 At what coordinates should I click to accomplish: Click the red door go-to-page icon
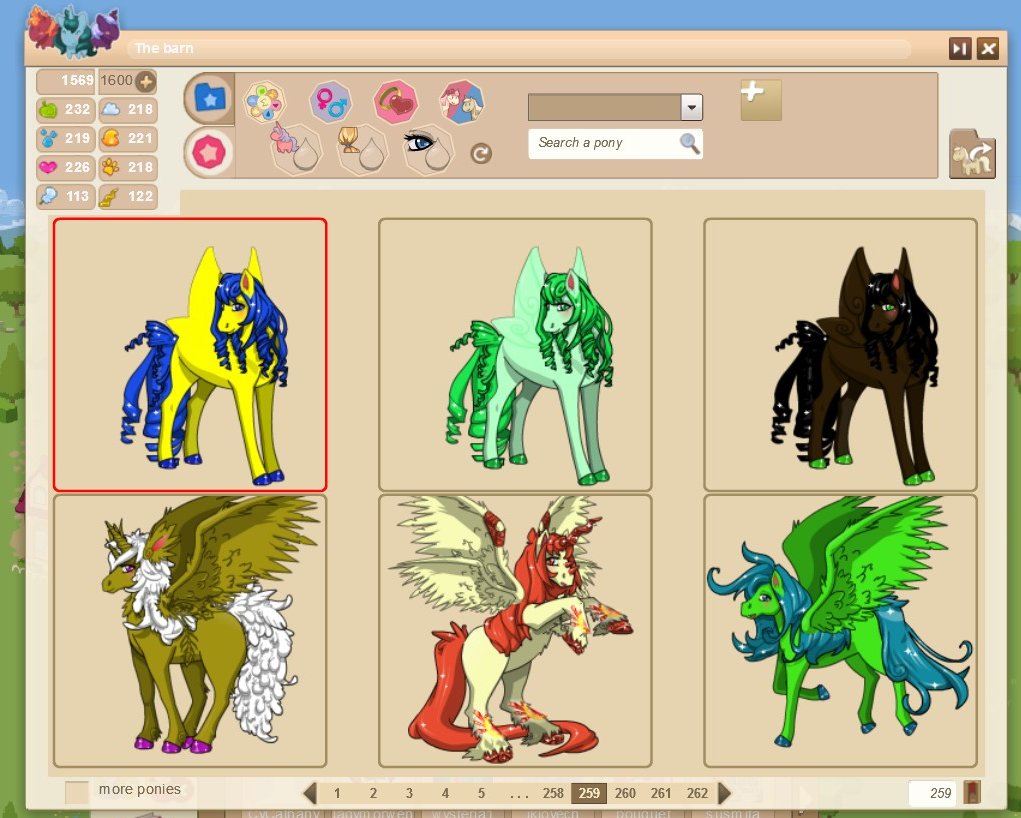click(x=972, y=793)
